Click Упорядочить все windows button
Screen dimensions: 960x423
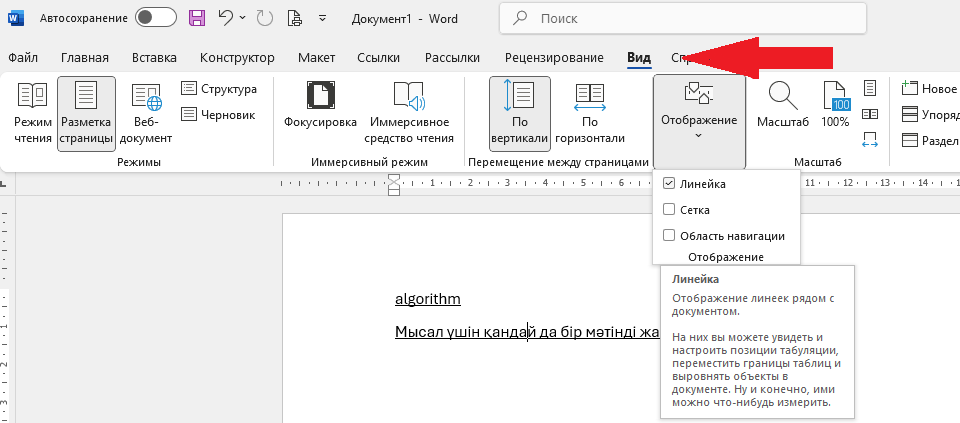929,114
